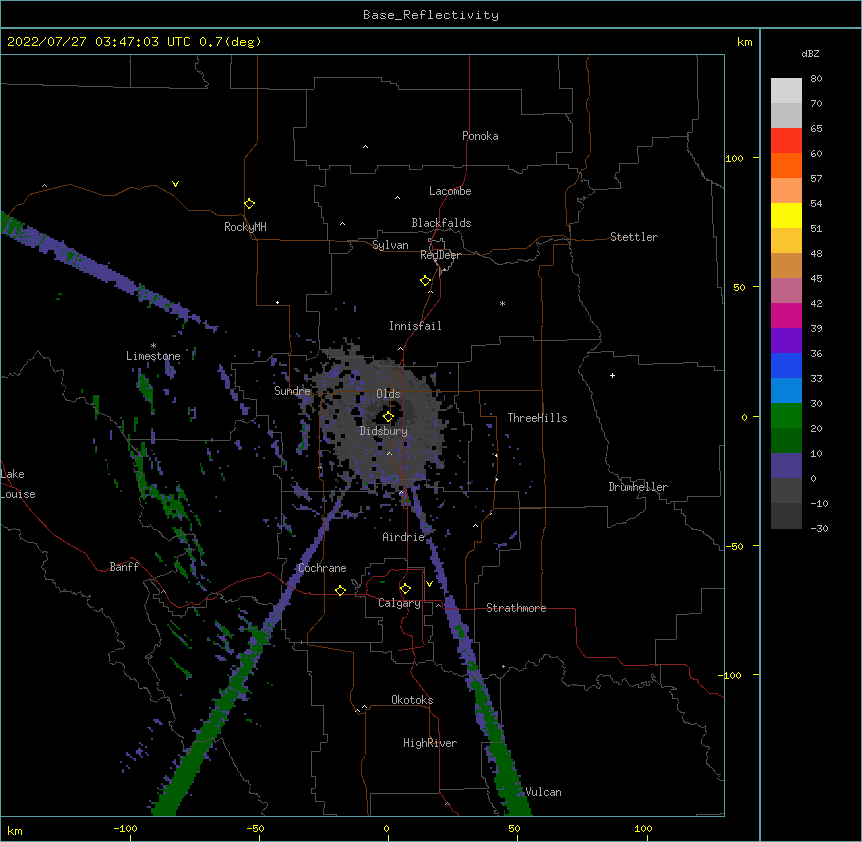Click the -100 tick label on bottom axis
Image resolution: width=862 pixels, height=842 pixels.
125,828
